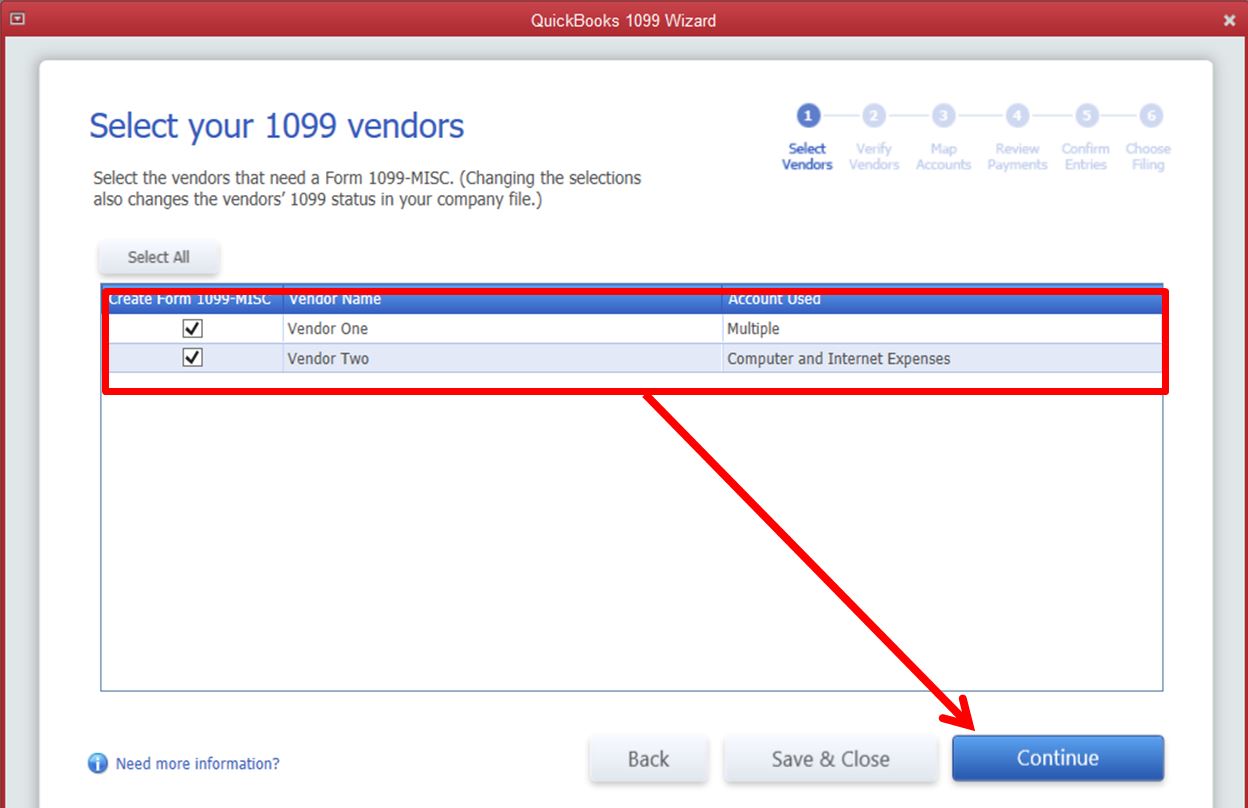Click Computer and Internet Expenses cell
Viewport: 1248px width, 808px height.
(x=942, y=358)
